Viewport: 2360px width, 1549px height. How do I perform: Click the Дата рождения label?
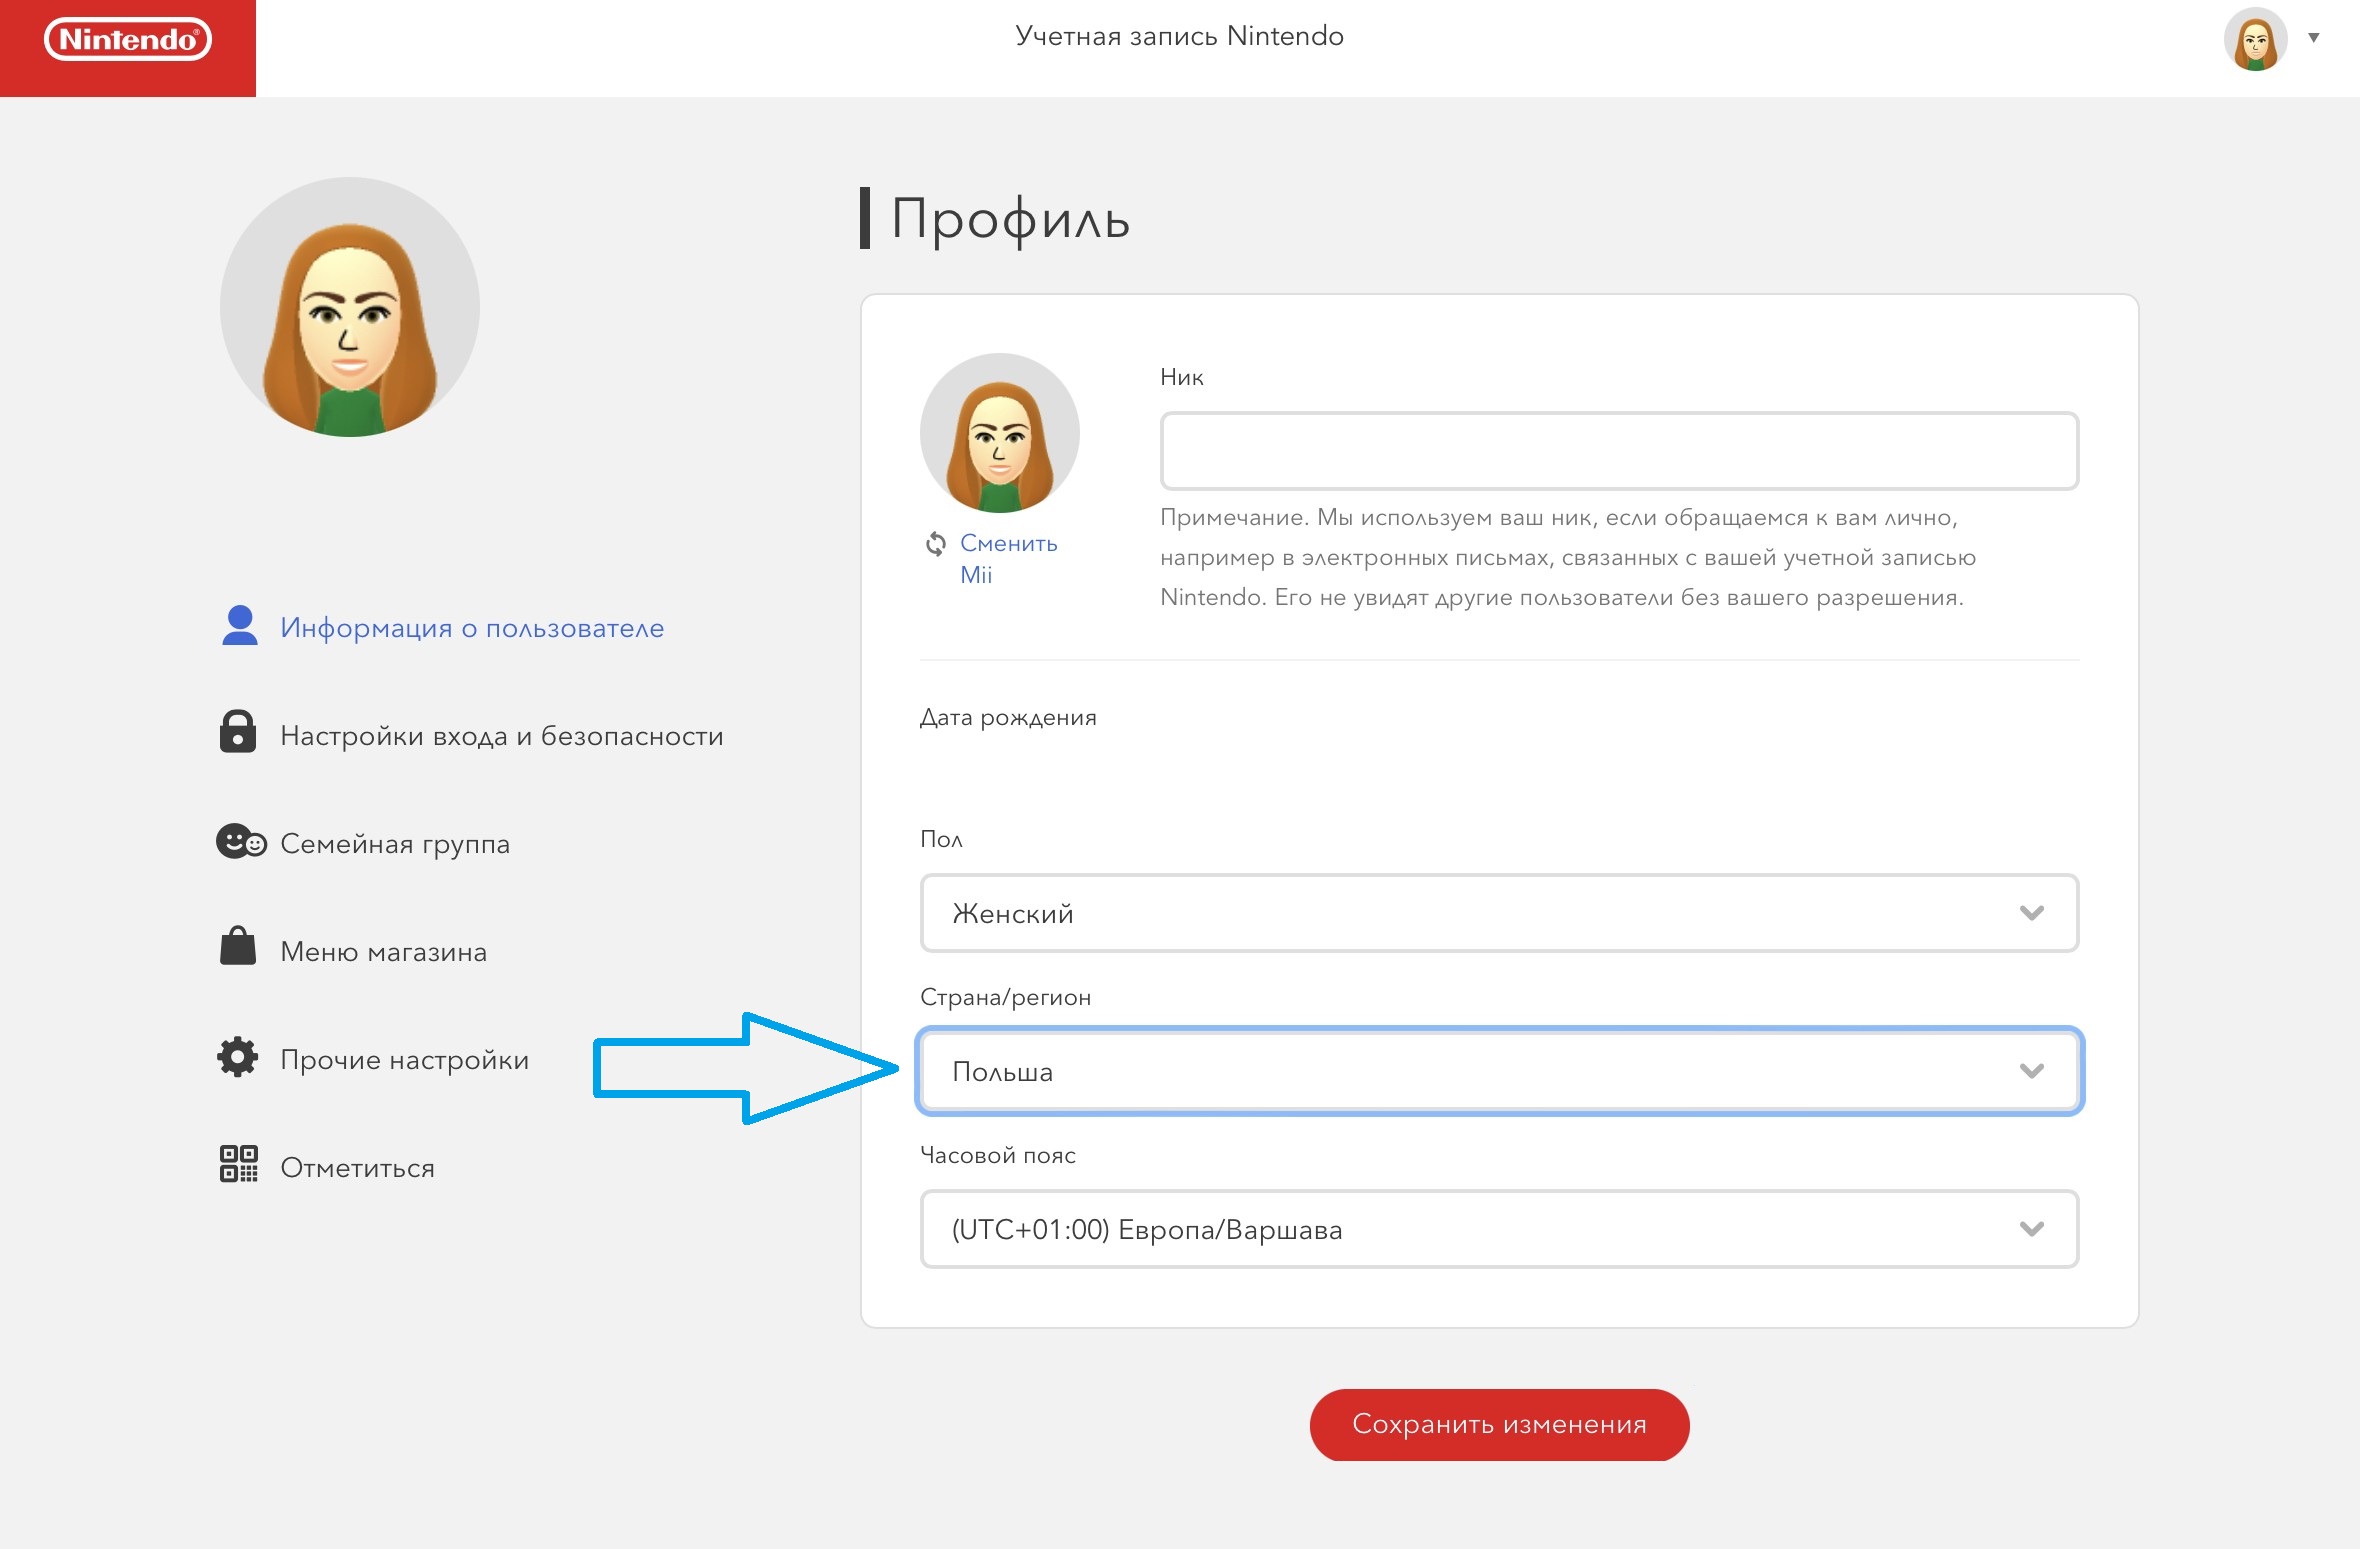click(x=1008, y=718)
